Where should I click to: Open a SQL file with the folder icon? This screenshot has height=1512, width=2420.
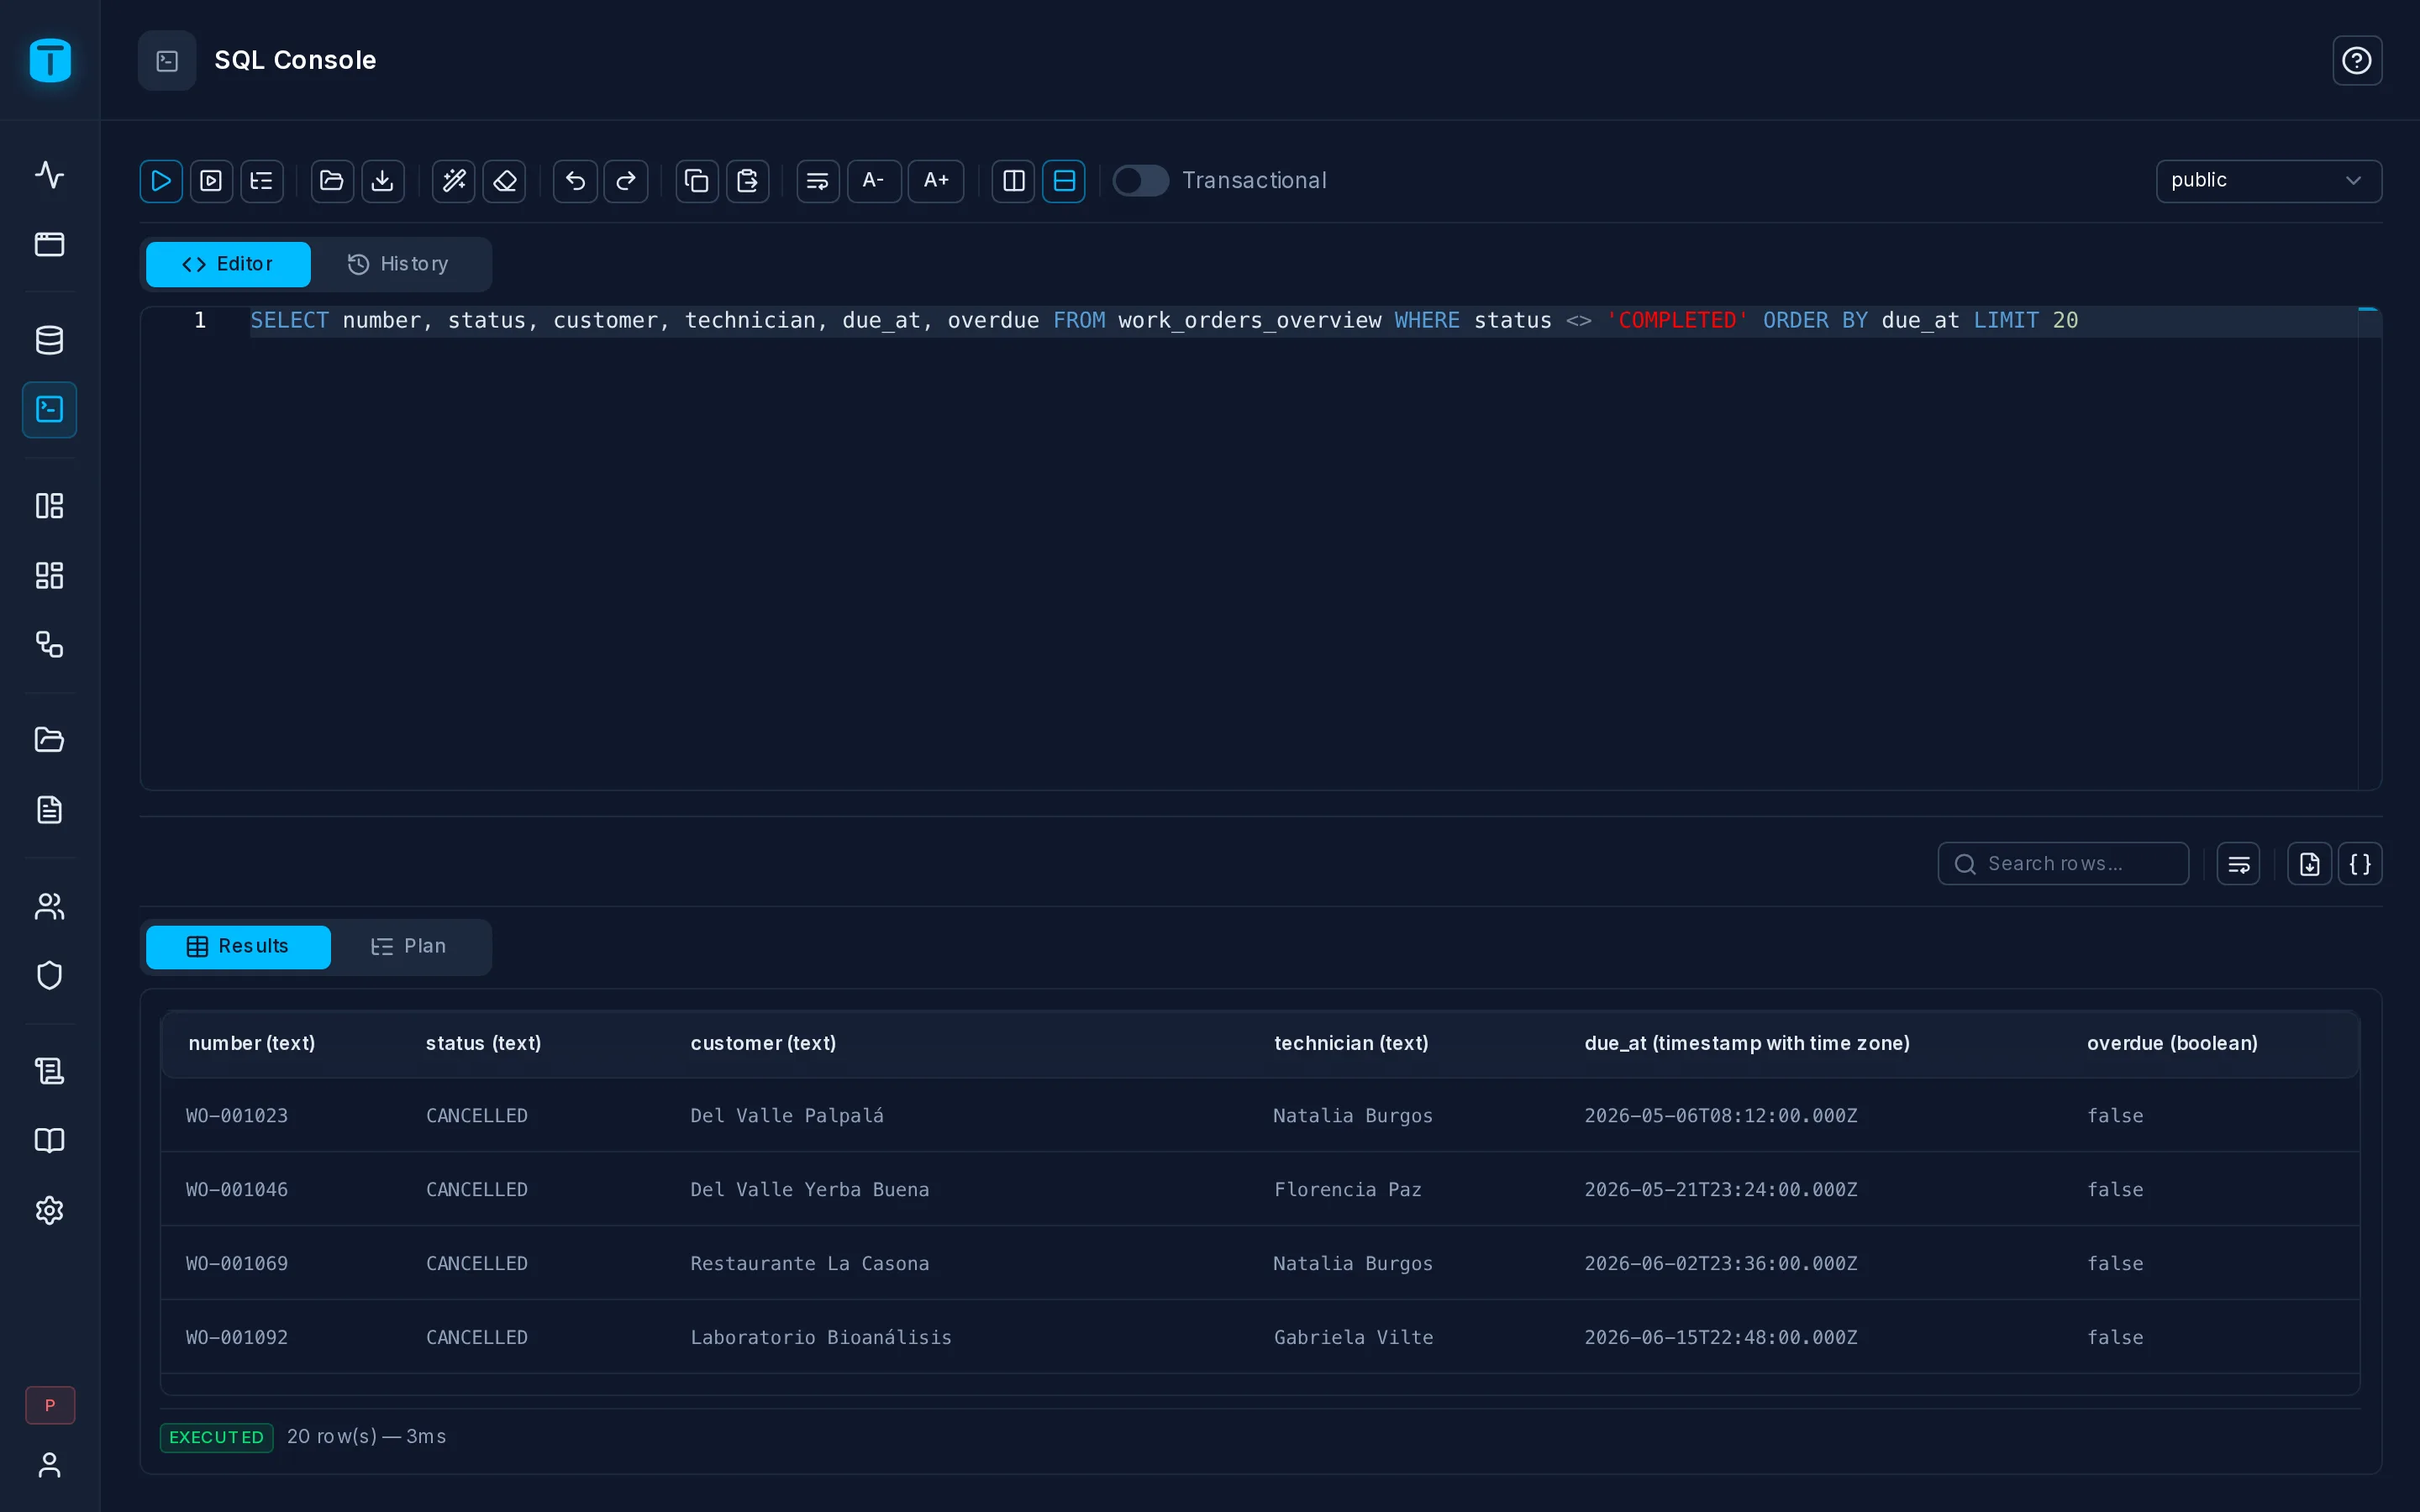point(332,181)
